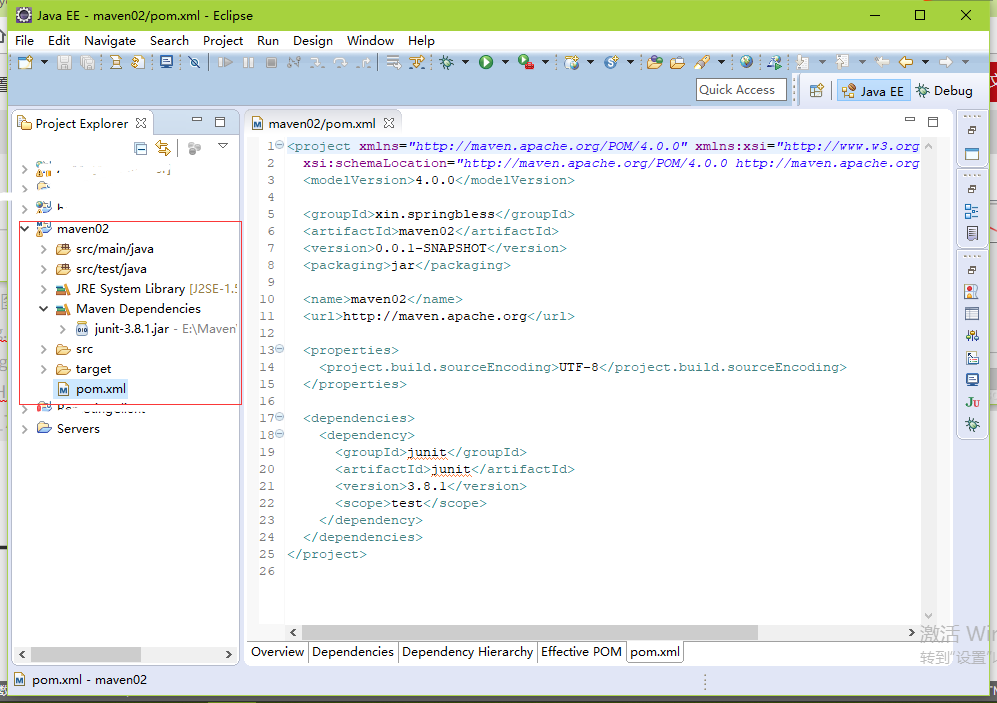This screenshot has height=703, width=997.
Task: Expand the src/test/java folder
Action: click(44, 270)
